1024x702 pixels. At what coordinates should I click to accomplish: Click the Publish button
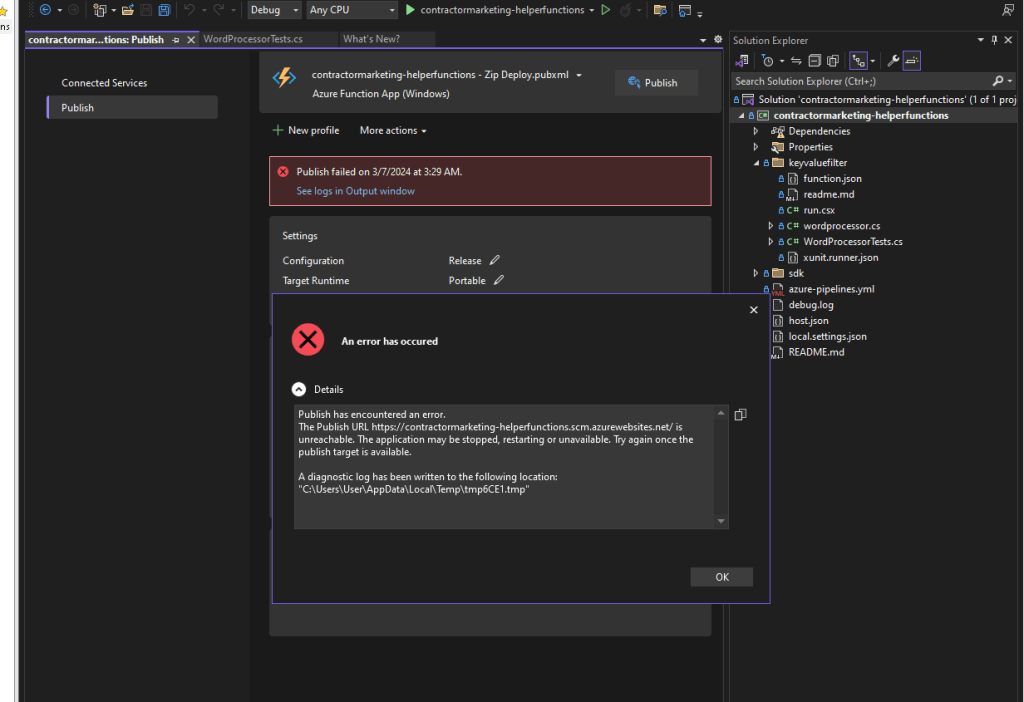coord(656,83)
